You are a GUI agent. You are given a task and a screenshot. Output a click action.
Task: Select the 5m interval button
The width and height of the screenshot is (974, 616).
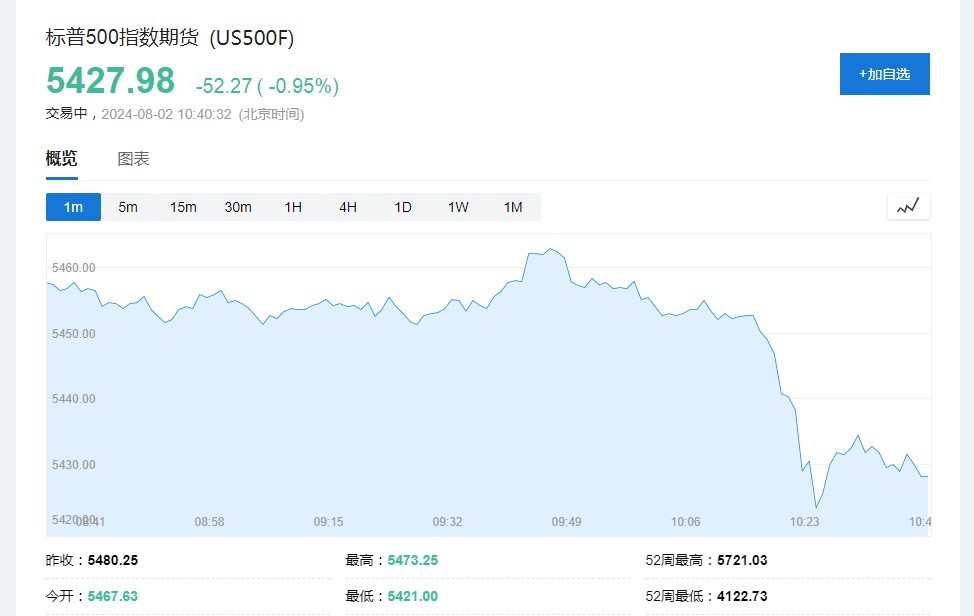(x=128, y=207)
